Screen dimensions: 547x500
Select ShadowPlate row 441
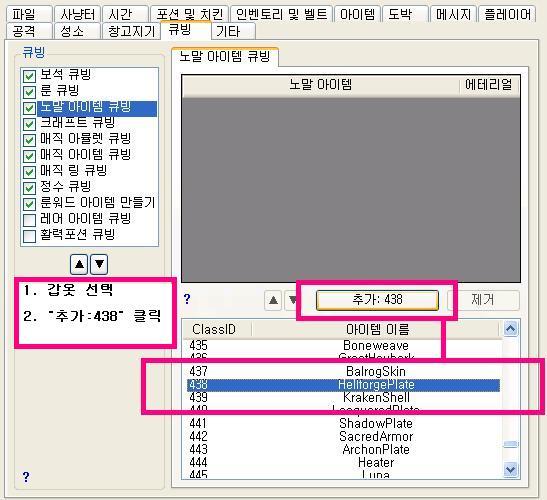click(x=343, y=423)
